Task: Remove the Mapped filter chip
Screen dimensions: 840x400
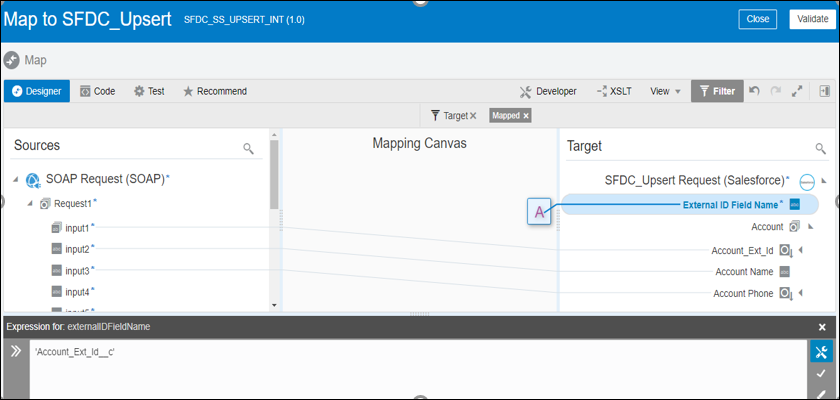Action: pyautogui.click(x=526, y=116)
